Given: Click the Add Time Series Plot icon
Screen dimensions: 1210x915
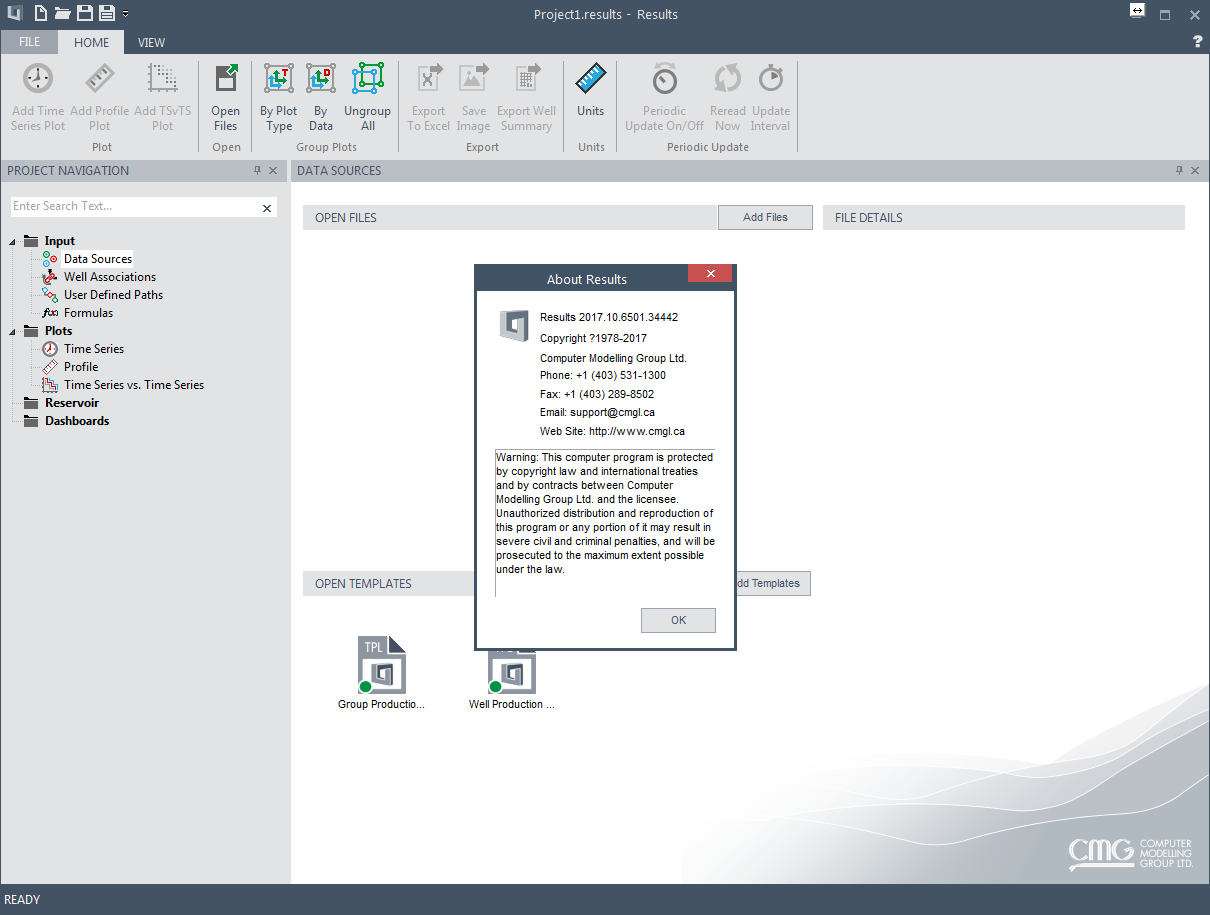Looking at the screenshot, I should point(38,78).
